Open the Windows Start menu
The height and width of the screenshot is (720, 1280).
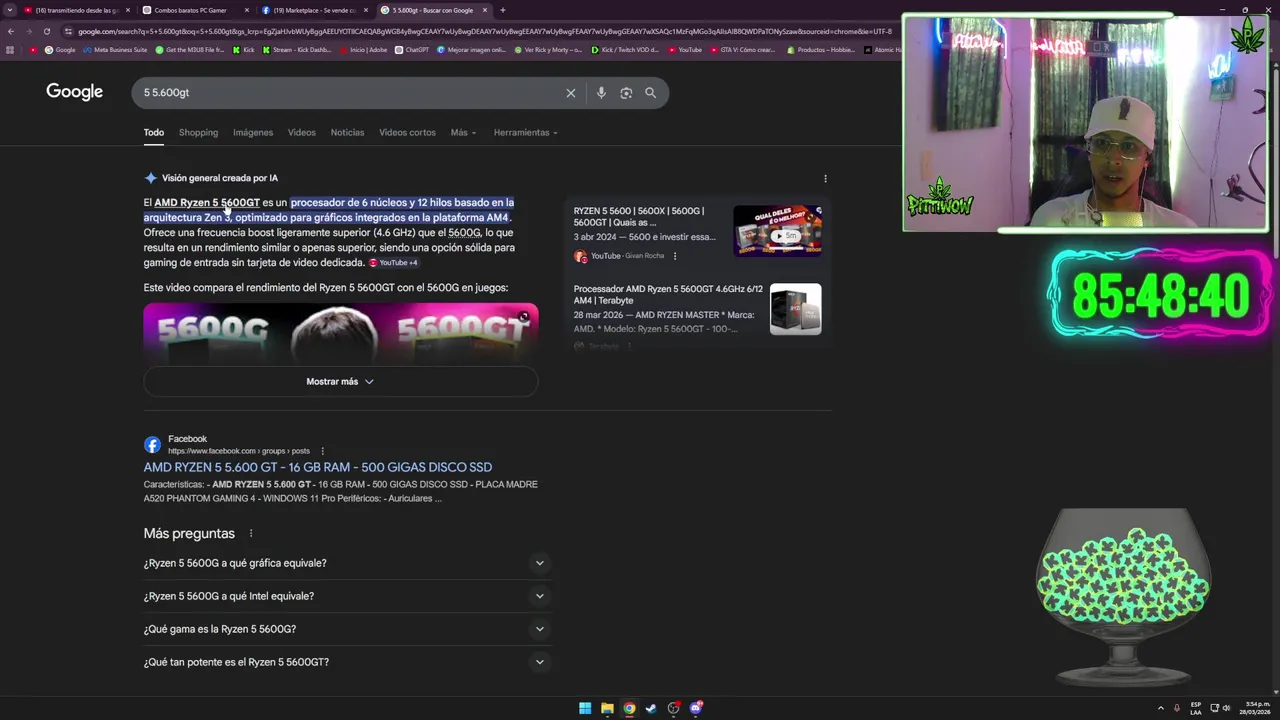coord(585,708)
